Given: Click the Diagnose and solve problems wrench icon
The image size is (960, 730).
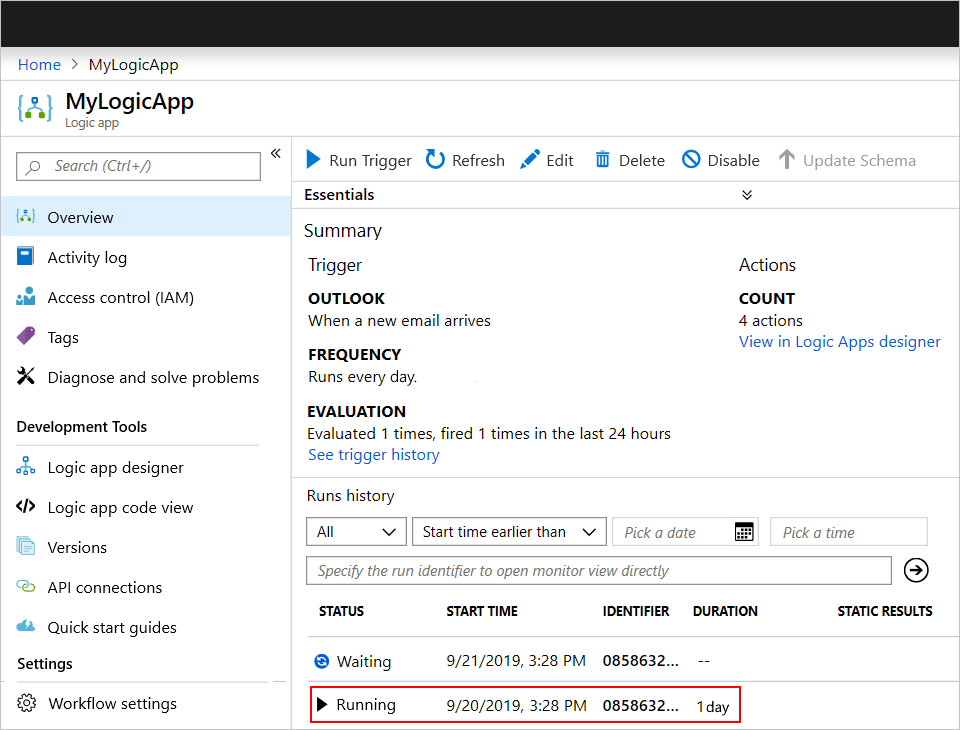Looking at the screenshot, I should coord(25,376).
